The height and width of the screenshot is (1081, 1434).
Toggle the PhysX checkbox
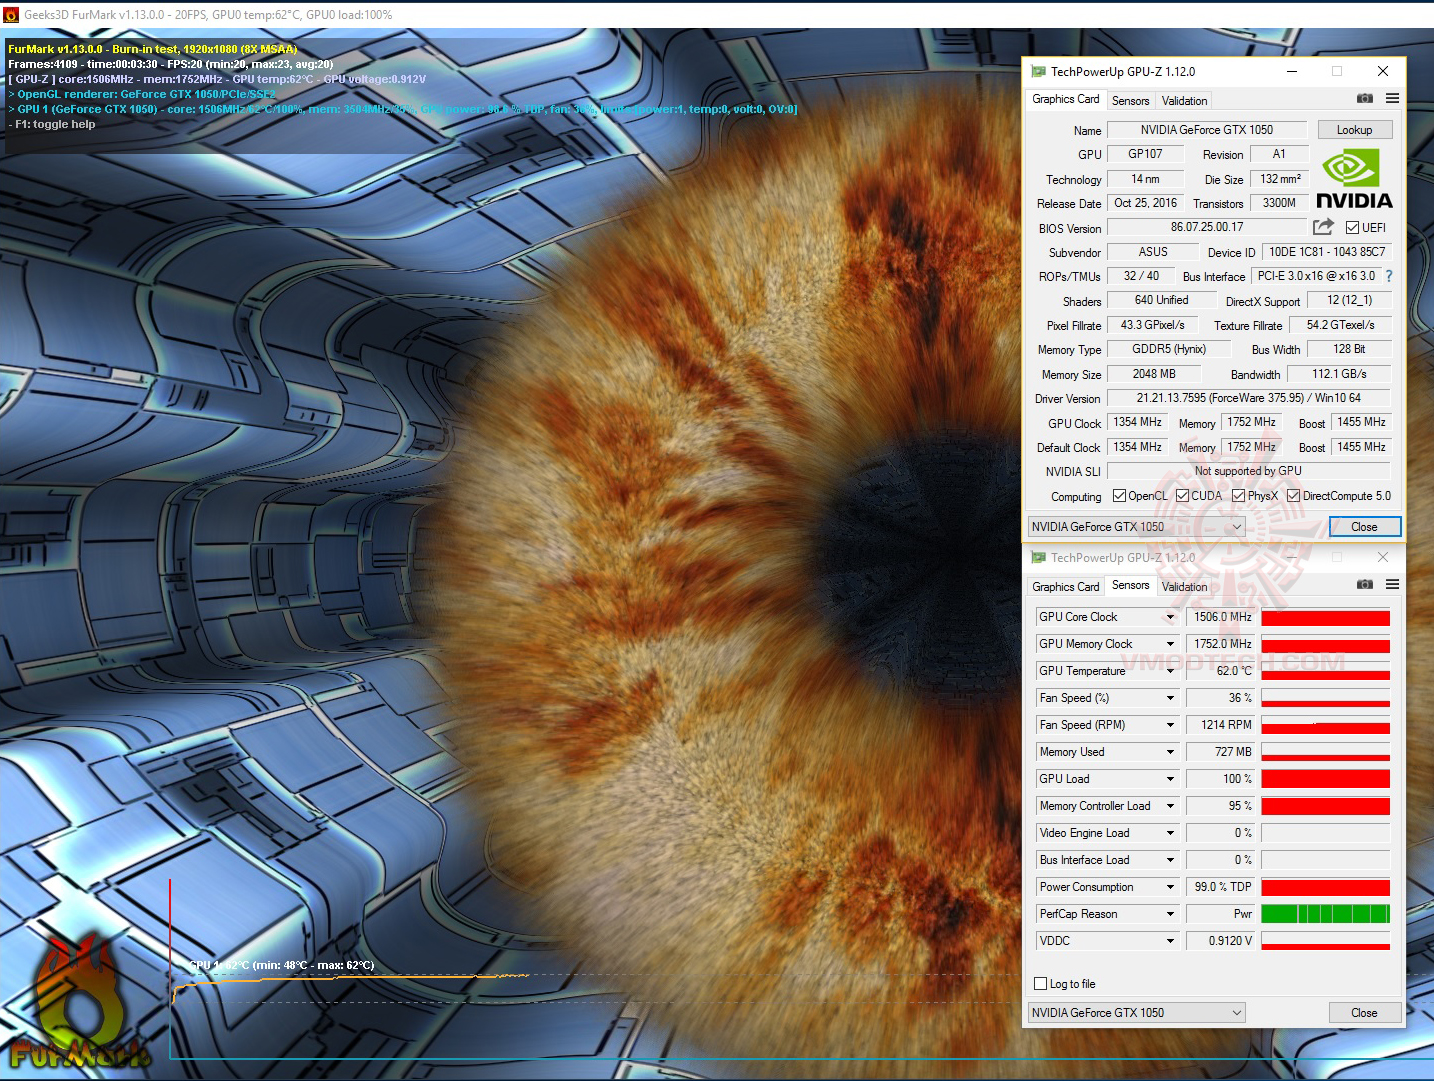tap(1238, 496)
